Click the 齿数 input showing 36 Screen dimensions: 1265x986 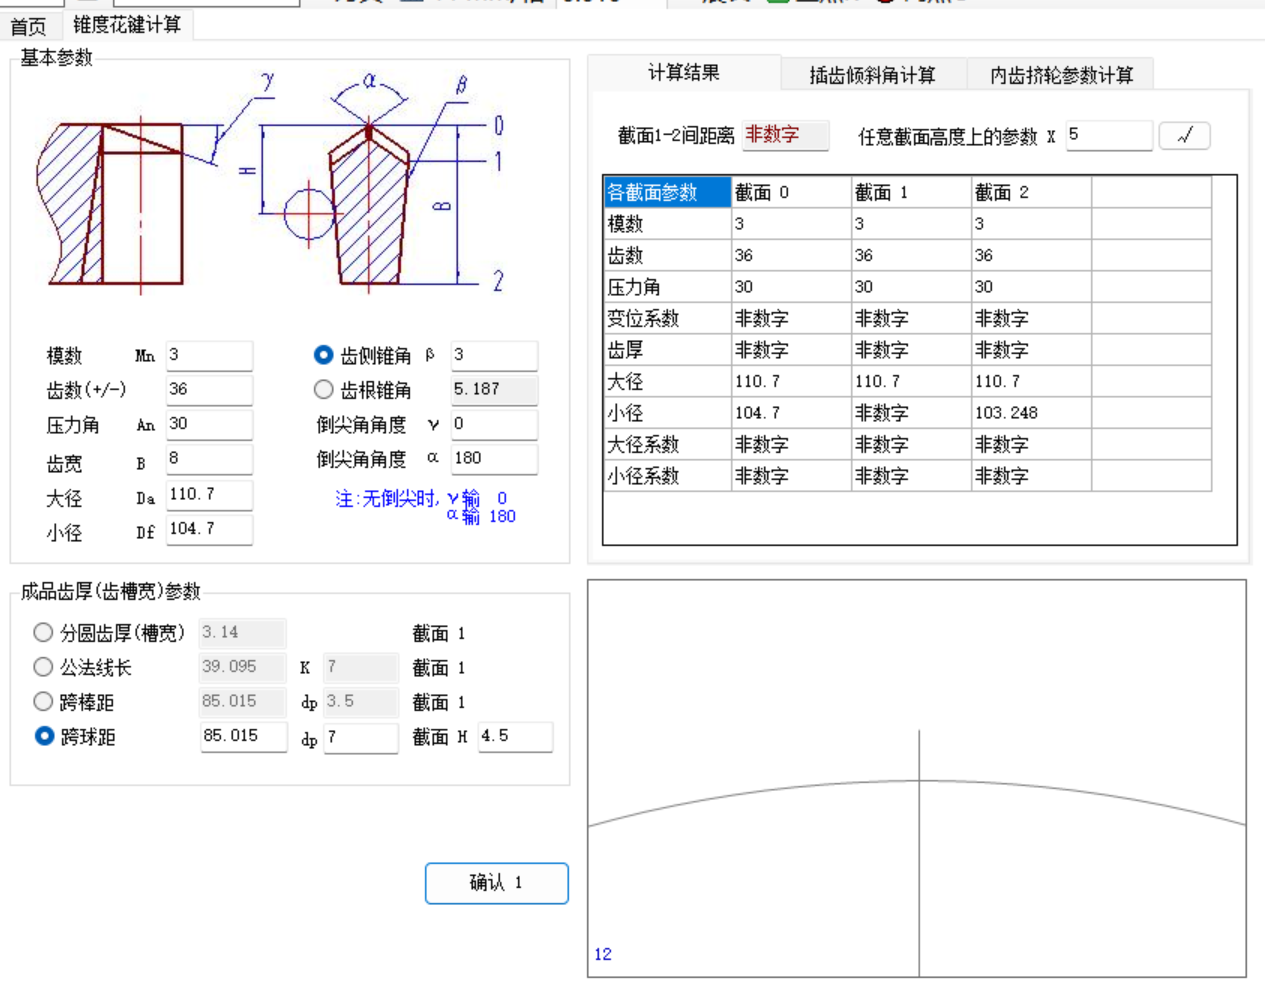tap(209, 389)
